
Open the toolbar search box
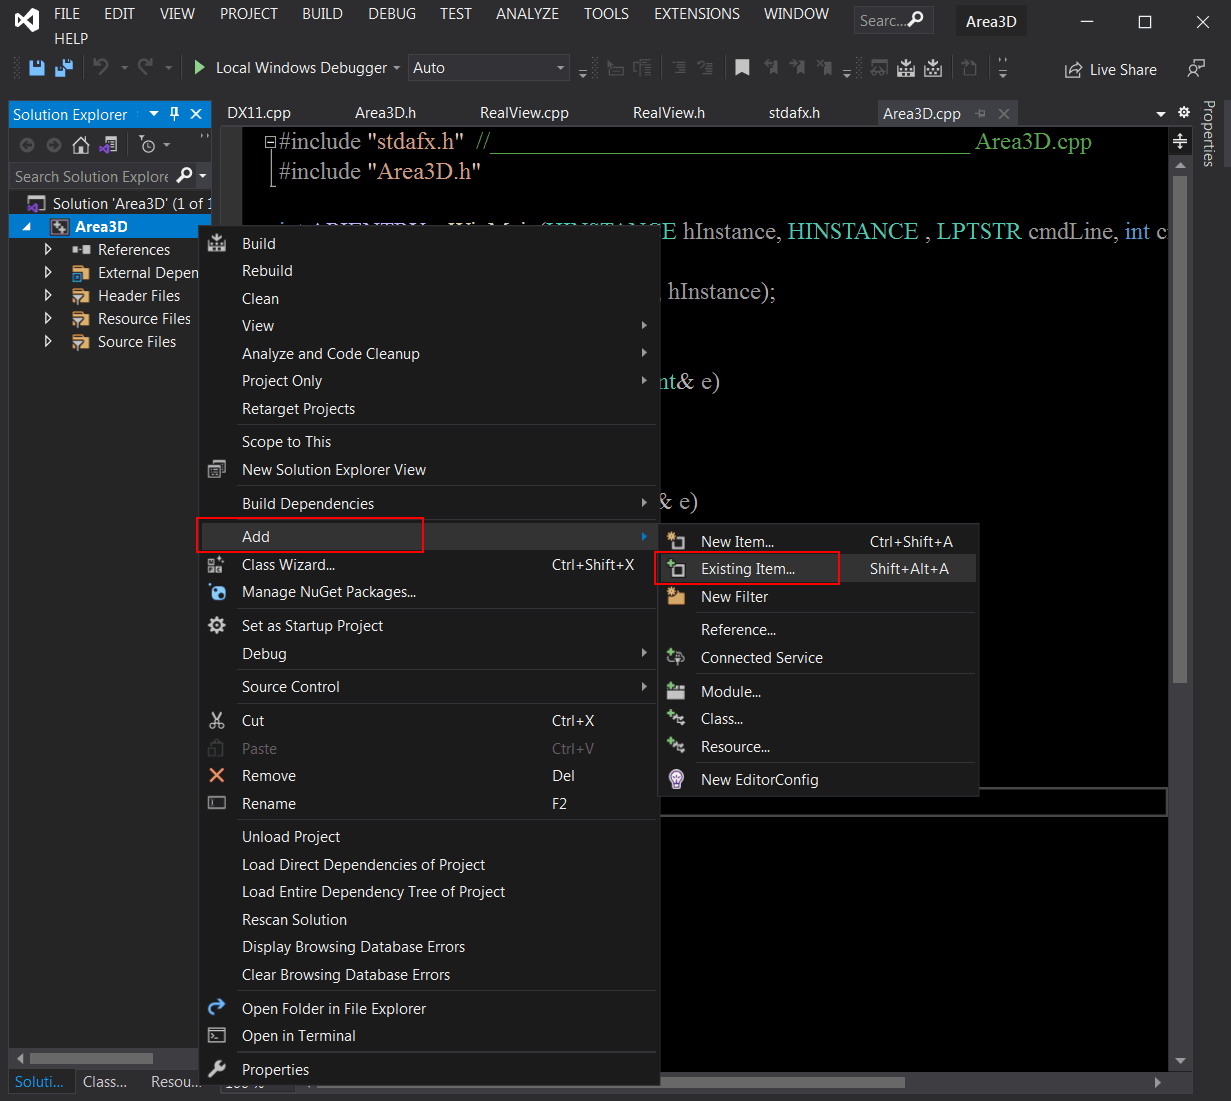pyautogui.click(x=893, y=20)
